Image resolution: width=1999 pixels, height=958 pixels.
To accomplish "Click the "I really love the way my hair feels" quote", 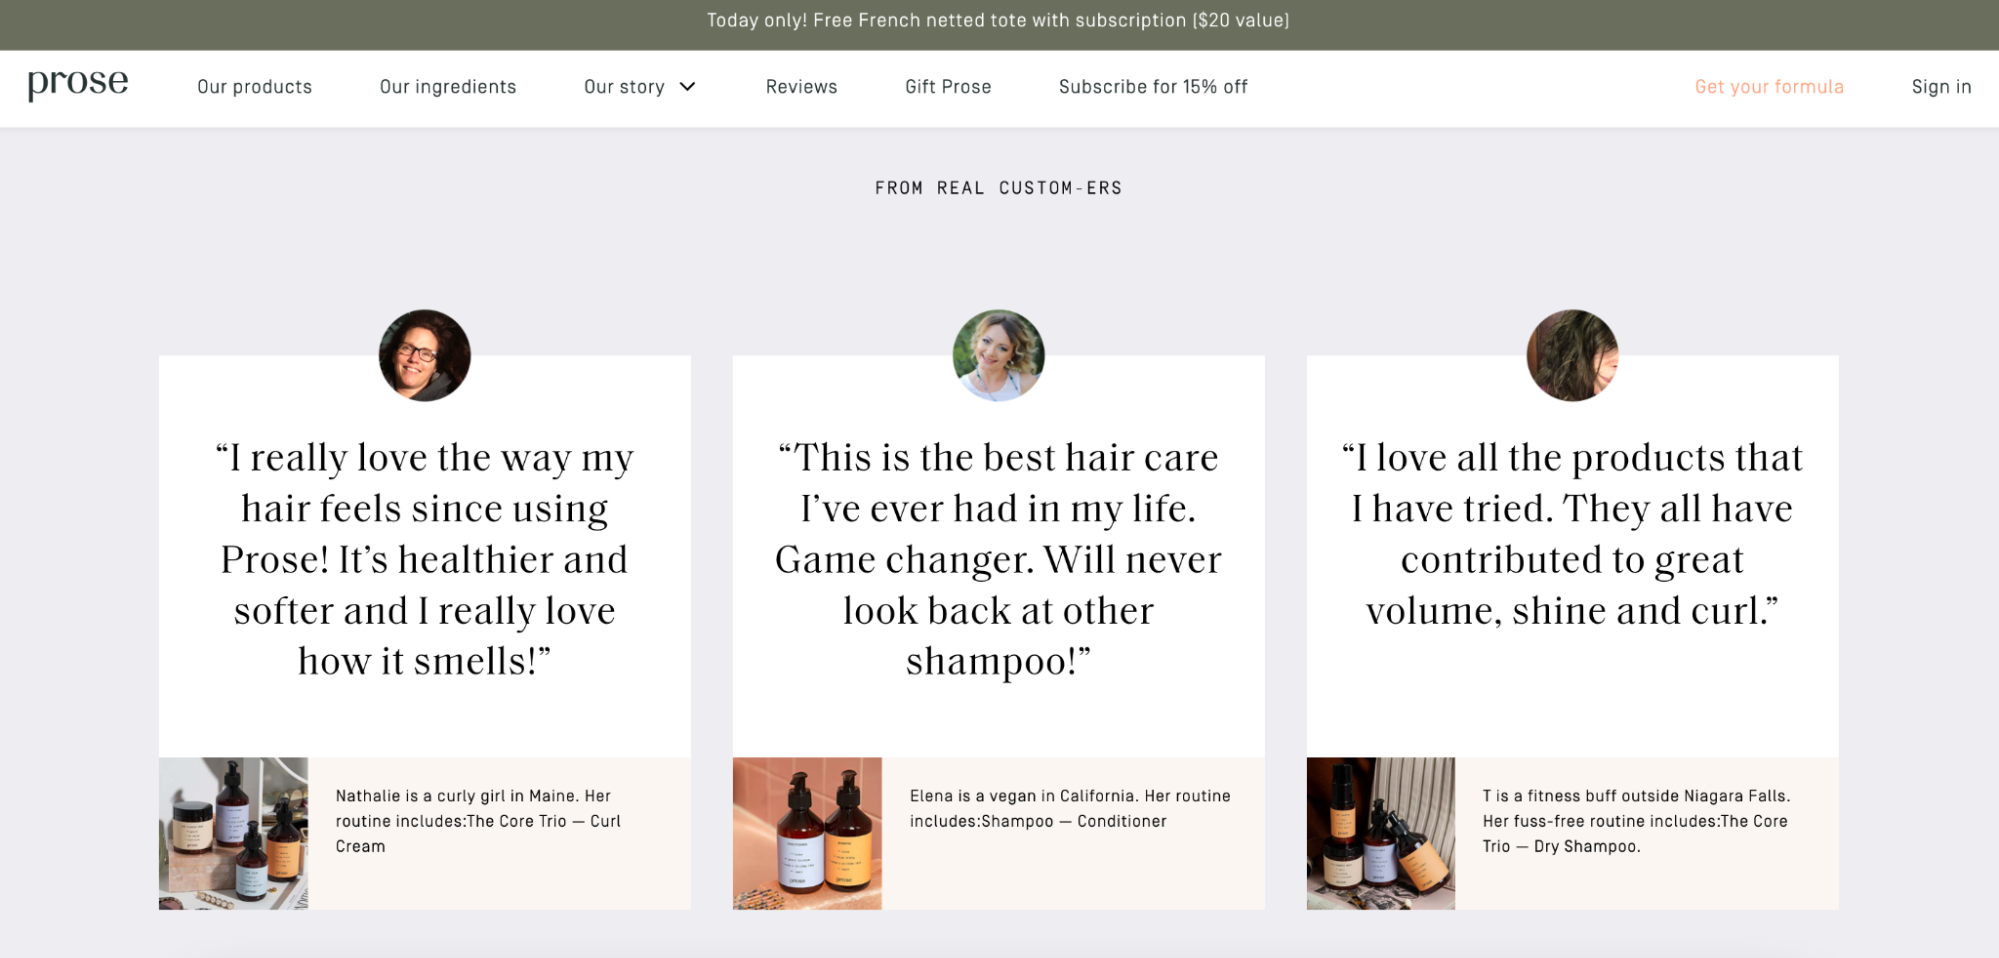I will click(425, 559).
